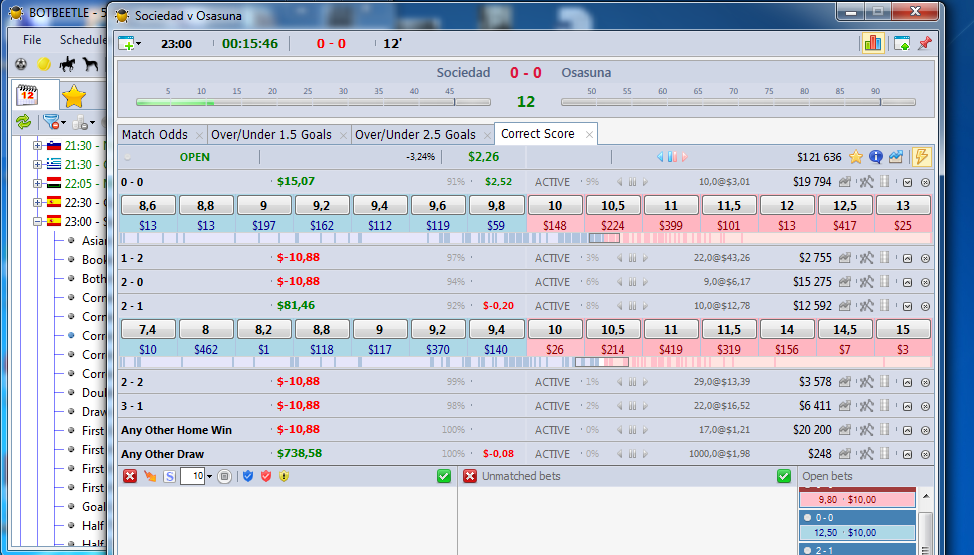Viewport: 974px width, 555px height.
Task: Click the round stop button beside stake field
Action: 225,477
